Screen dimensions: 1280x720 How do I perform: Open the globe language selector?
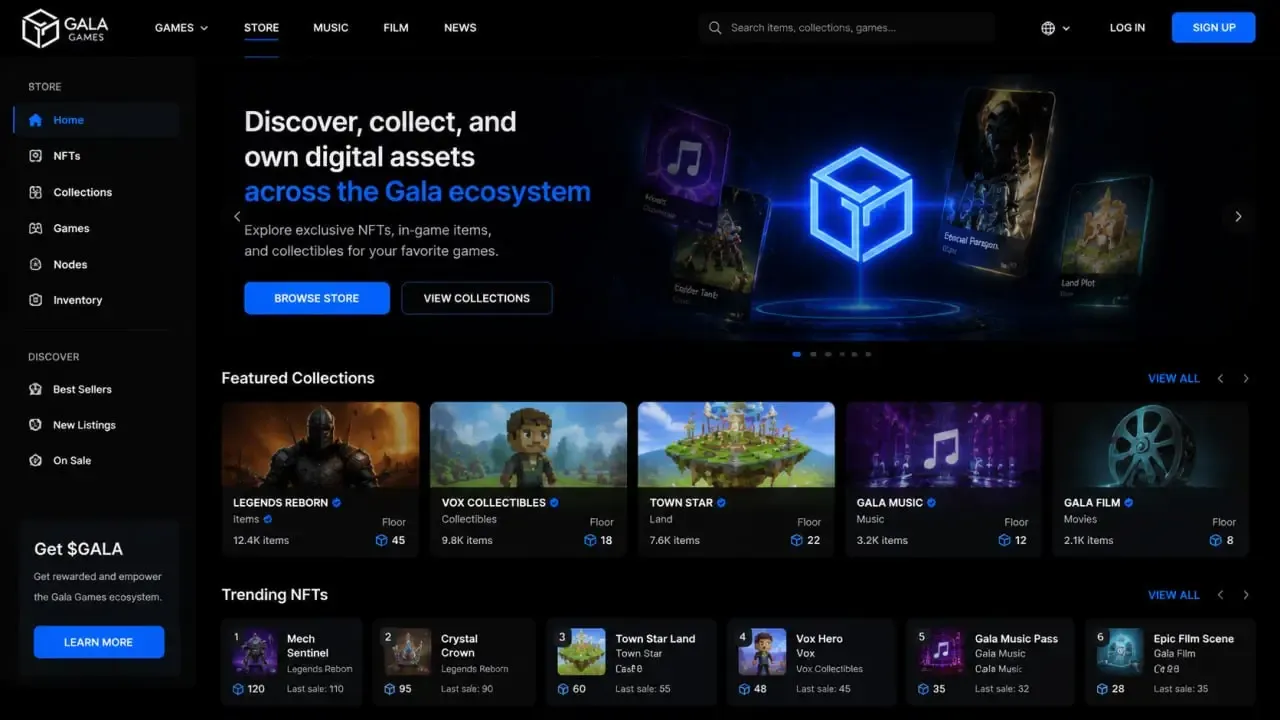(x=1055, y=28)
